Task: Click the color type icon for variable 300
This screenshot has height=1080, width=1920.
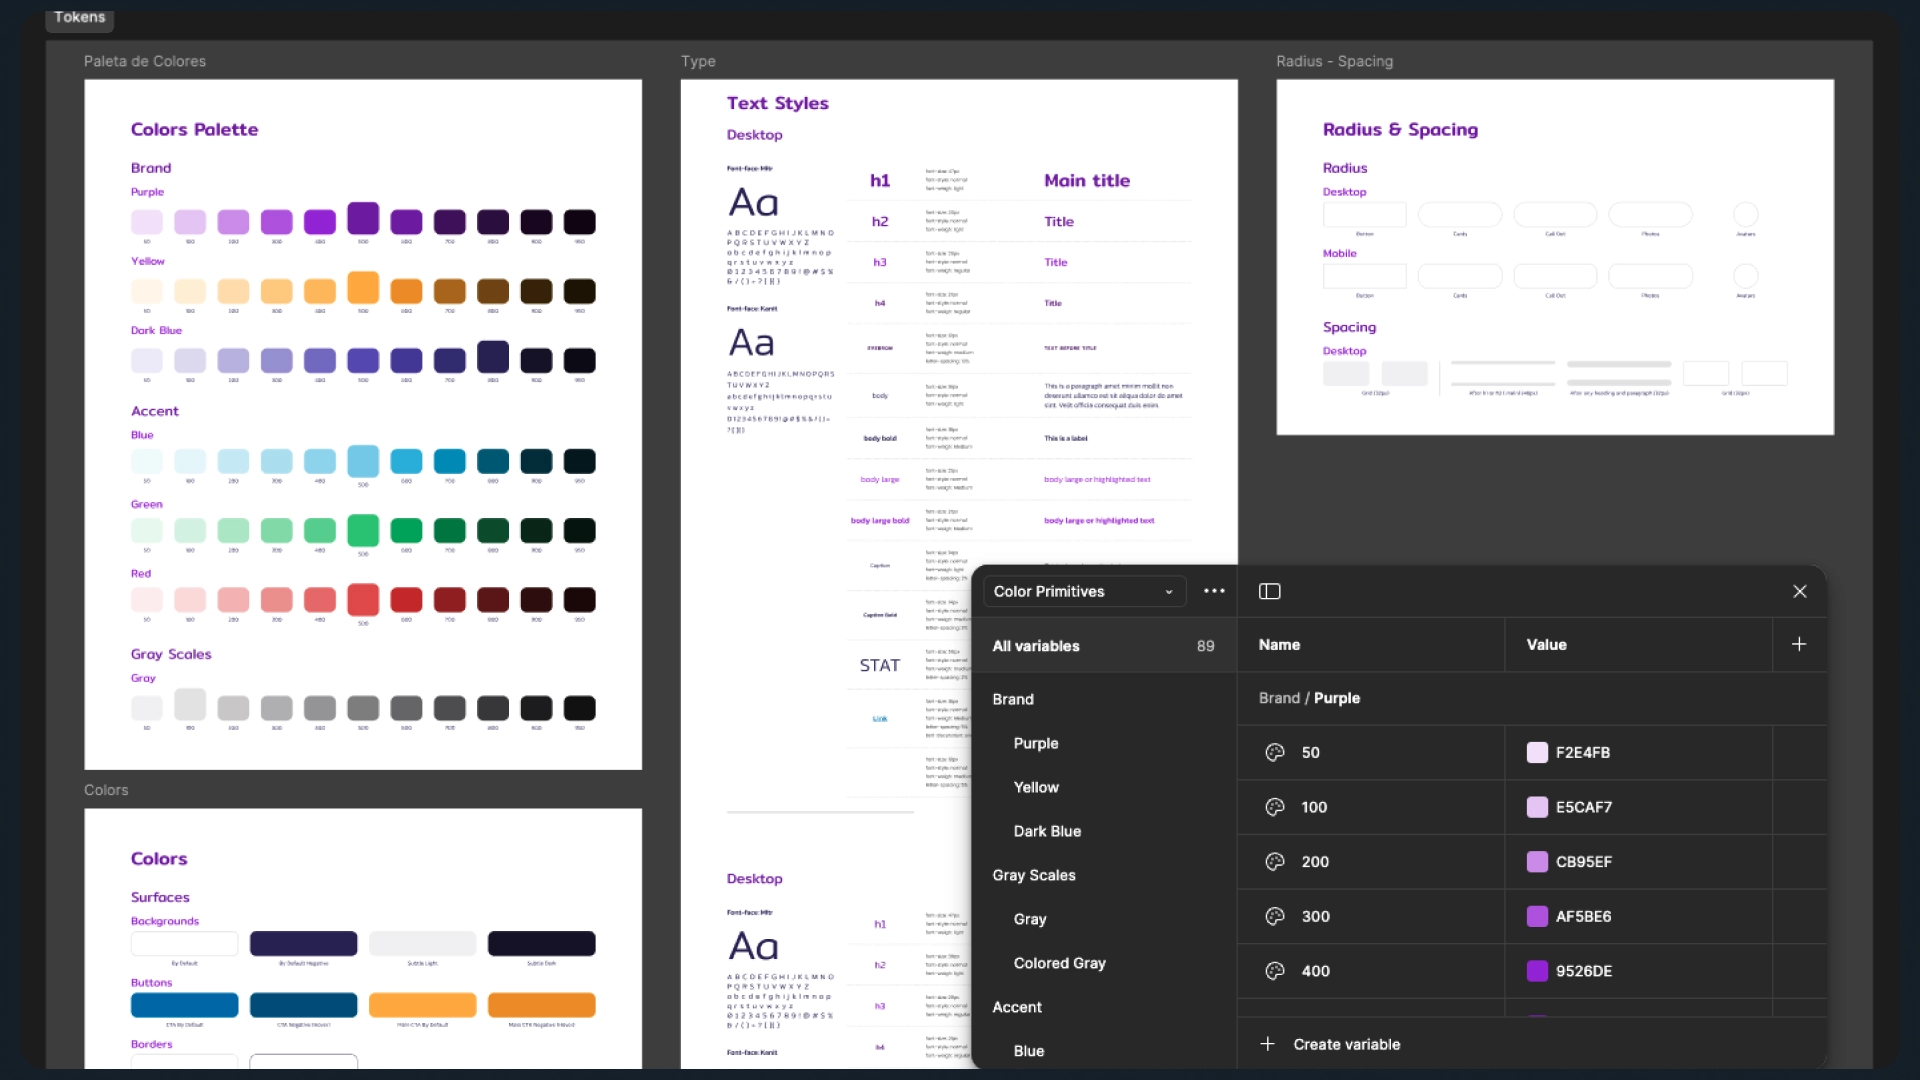Action: 1275,916
